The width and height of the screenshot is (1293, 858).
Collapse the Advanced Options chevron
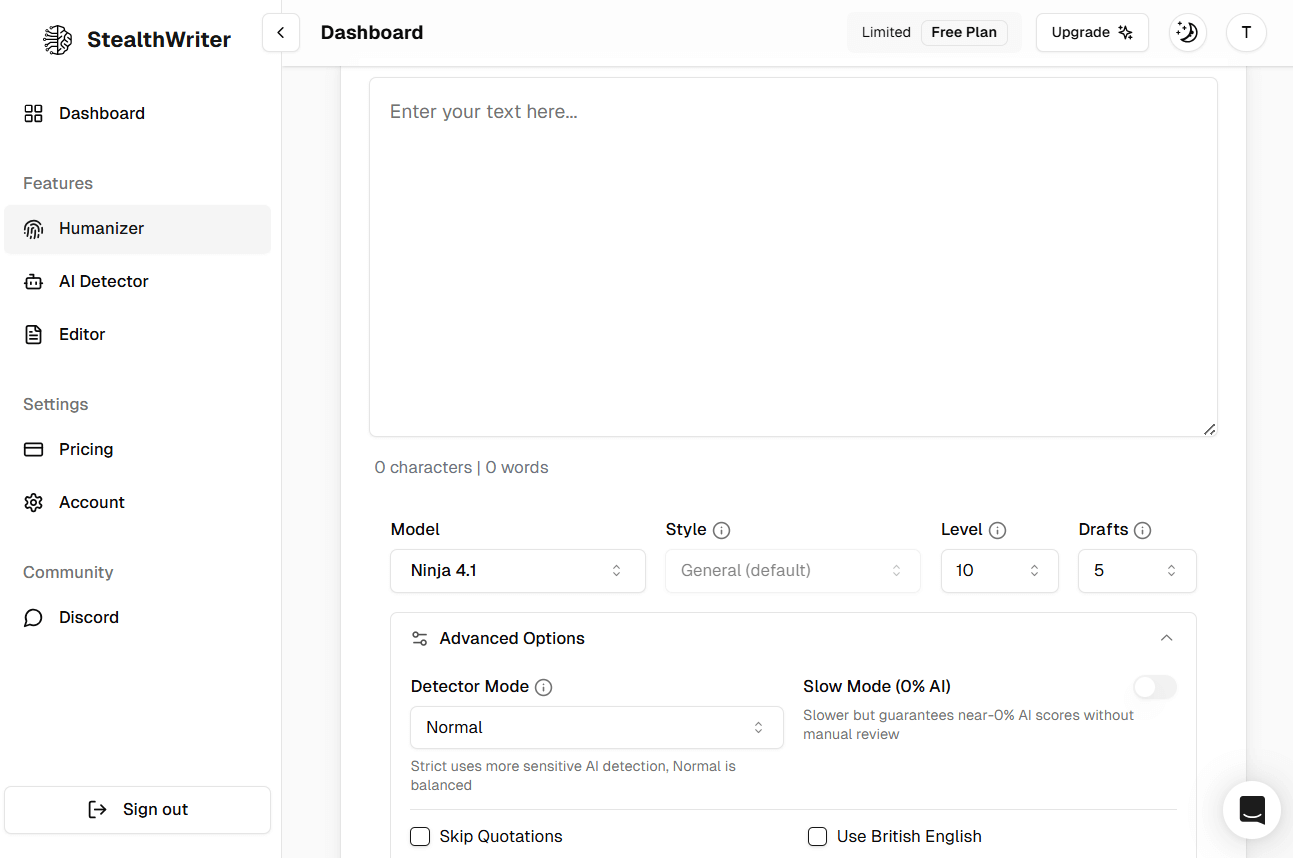1166,638
